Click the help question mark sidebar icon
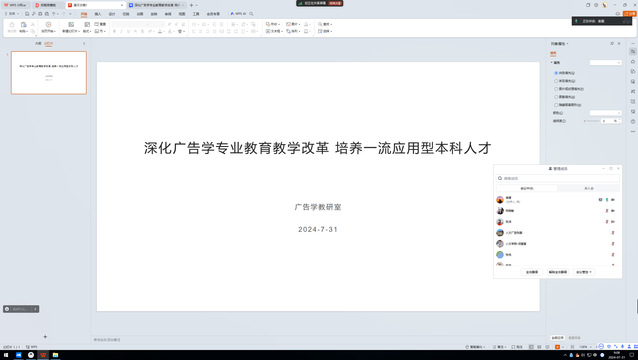638x360 pixels. pos(633,122)
